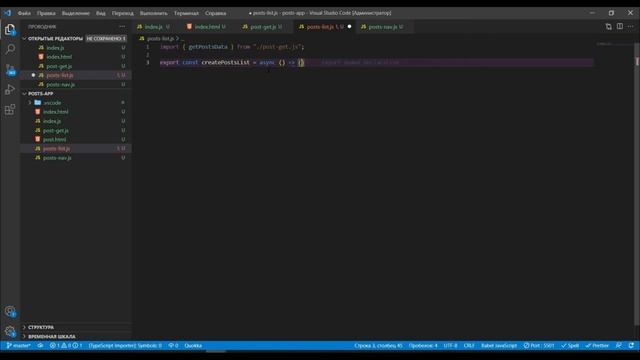The width and height of the screenshot is (640, 360).
Task: Open the Explorer view in activity bar
Action: [x=10, y=30]
